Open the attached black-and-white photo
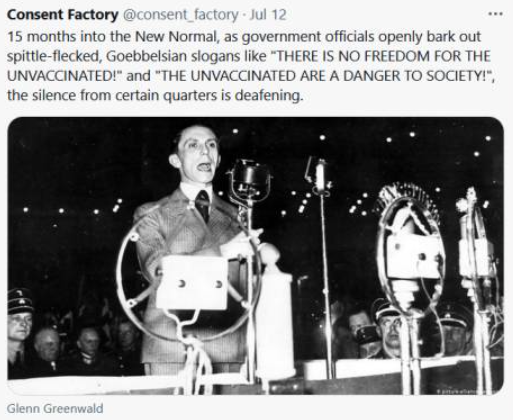This screenshot has width=513, height=420. (x=256, y=256)
